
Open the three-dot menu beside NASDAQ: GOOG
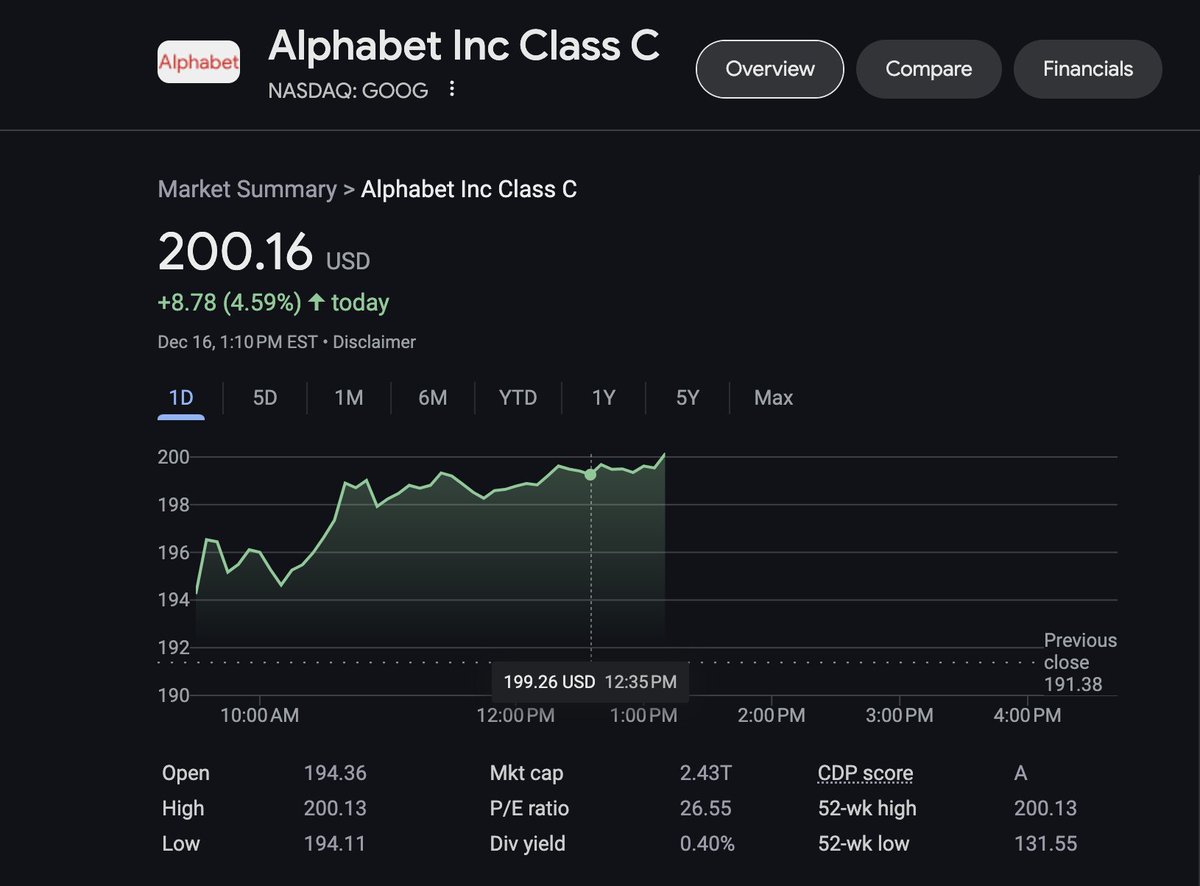452,90
